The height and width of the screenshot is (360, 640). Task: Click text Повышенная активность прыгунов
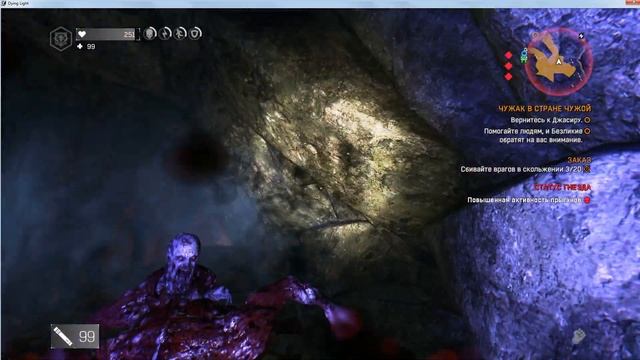point(524,200)
